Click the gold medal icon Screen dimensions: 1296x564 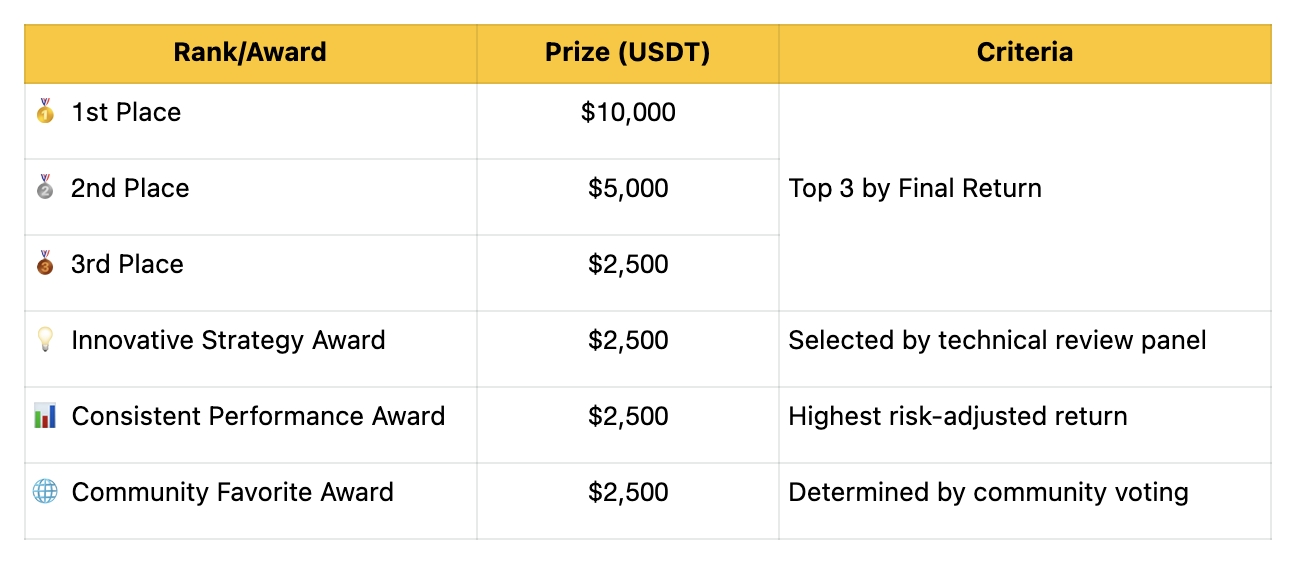[x=45, y=112]
